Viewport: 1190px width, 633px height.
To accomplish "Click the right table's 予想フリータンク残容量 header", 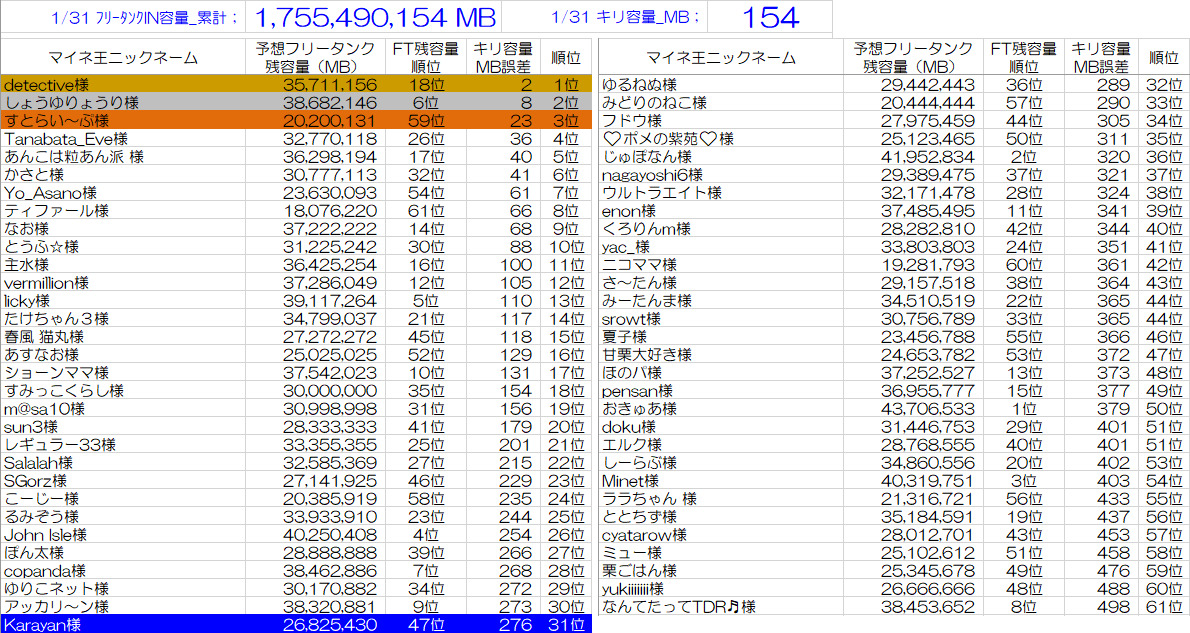I will click(915, 57).
